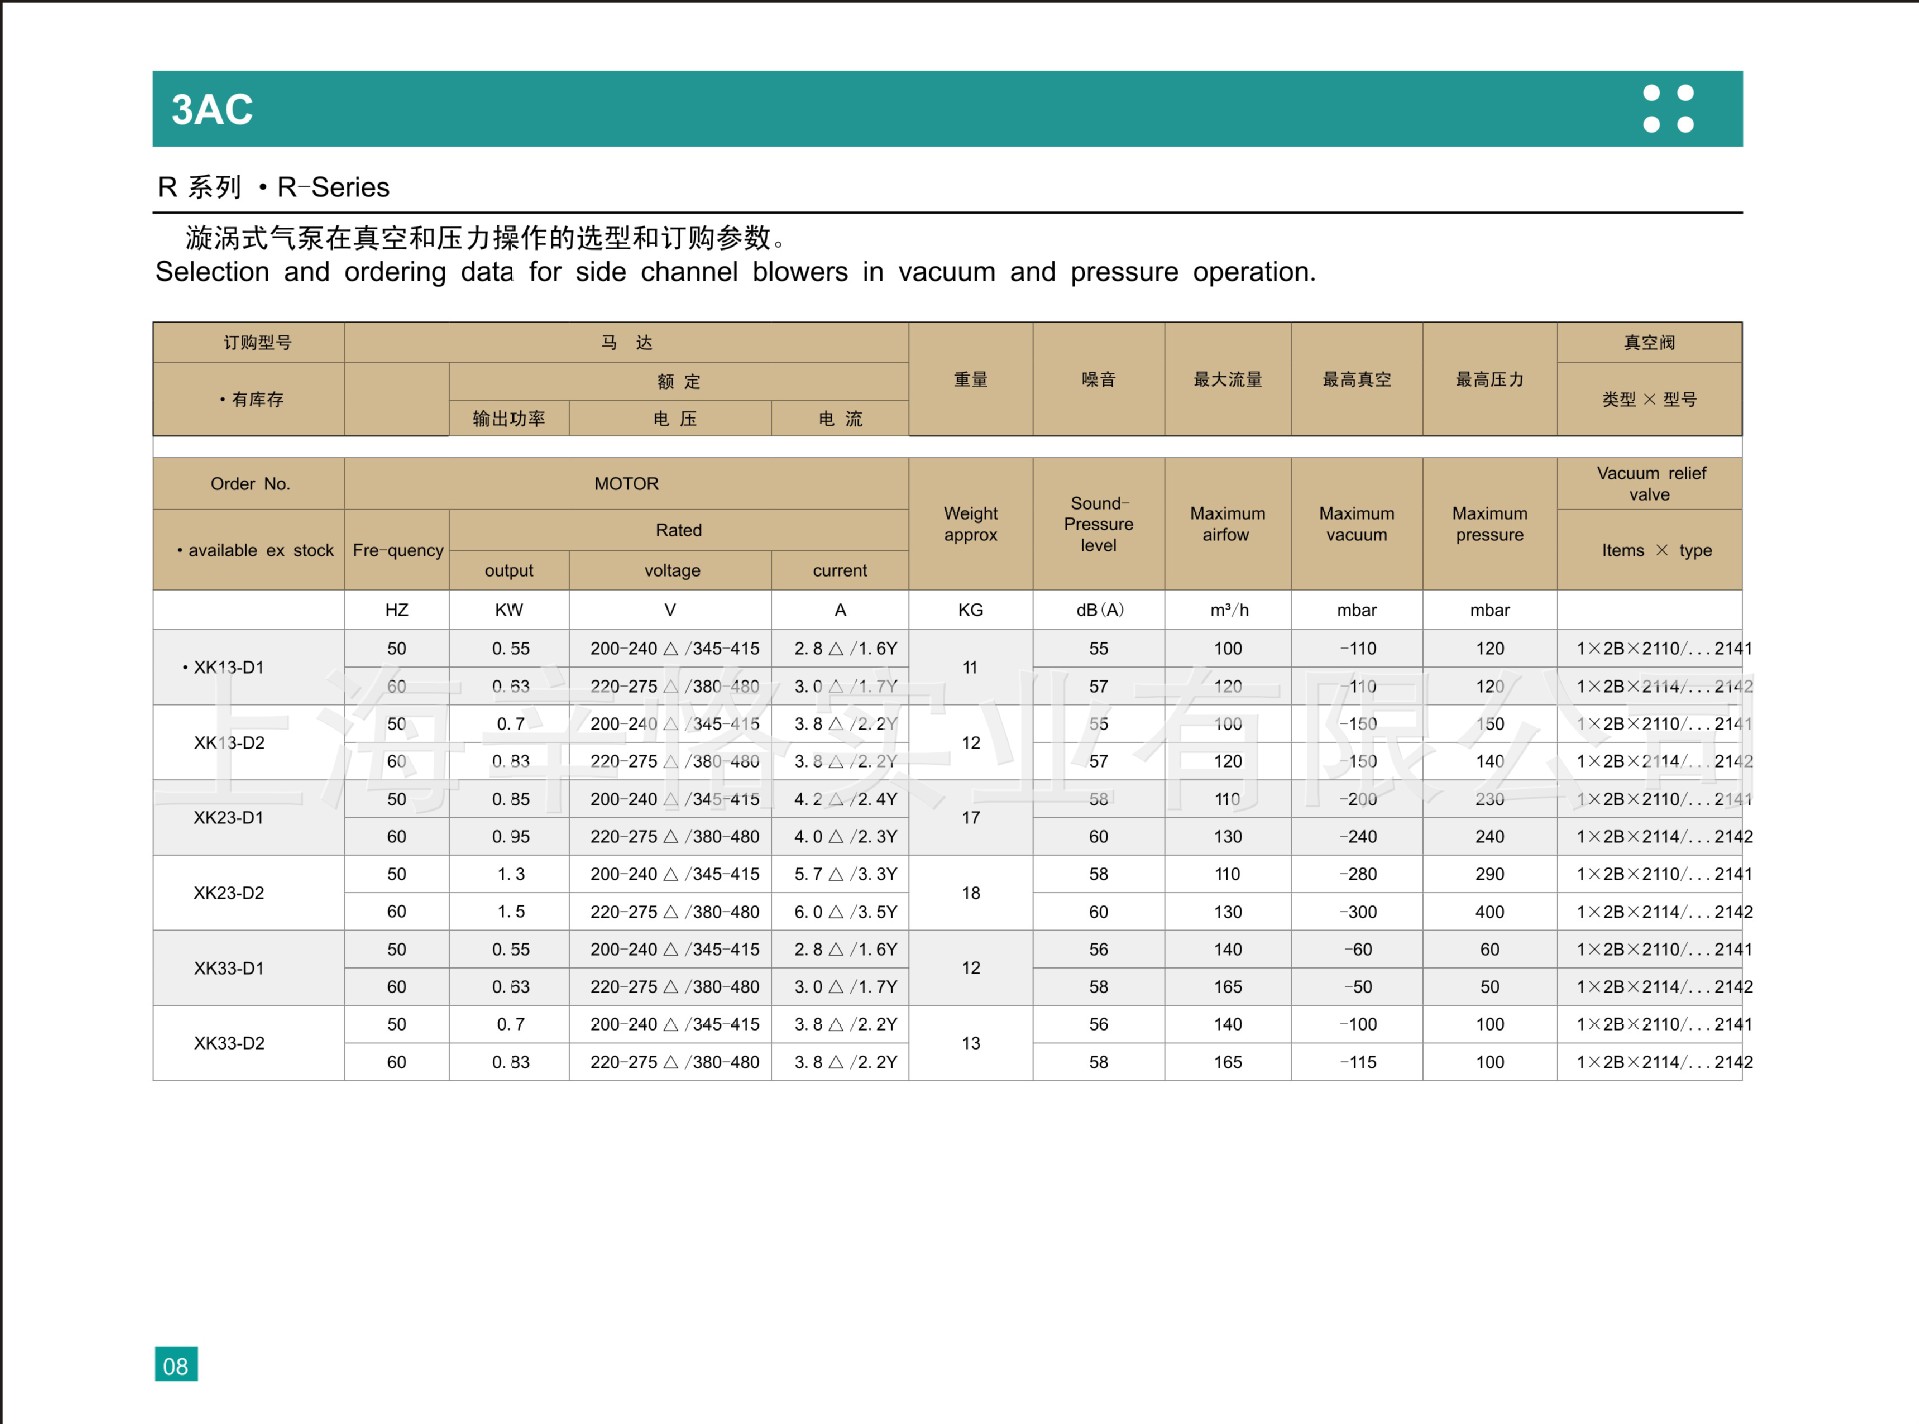1919x1424 pixels.
Task: Click the 'KG' unit cell
Action: [x=971, y=610]
